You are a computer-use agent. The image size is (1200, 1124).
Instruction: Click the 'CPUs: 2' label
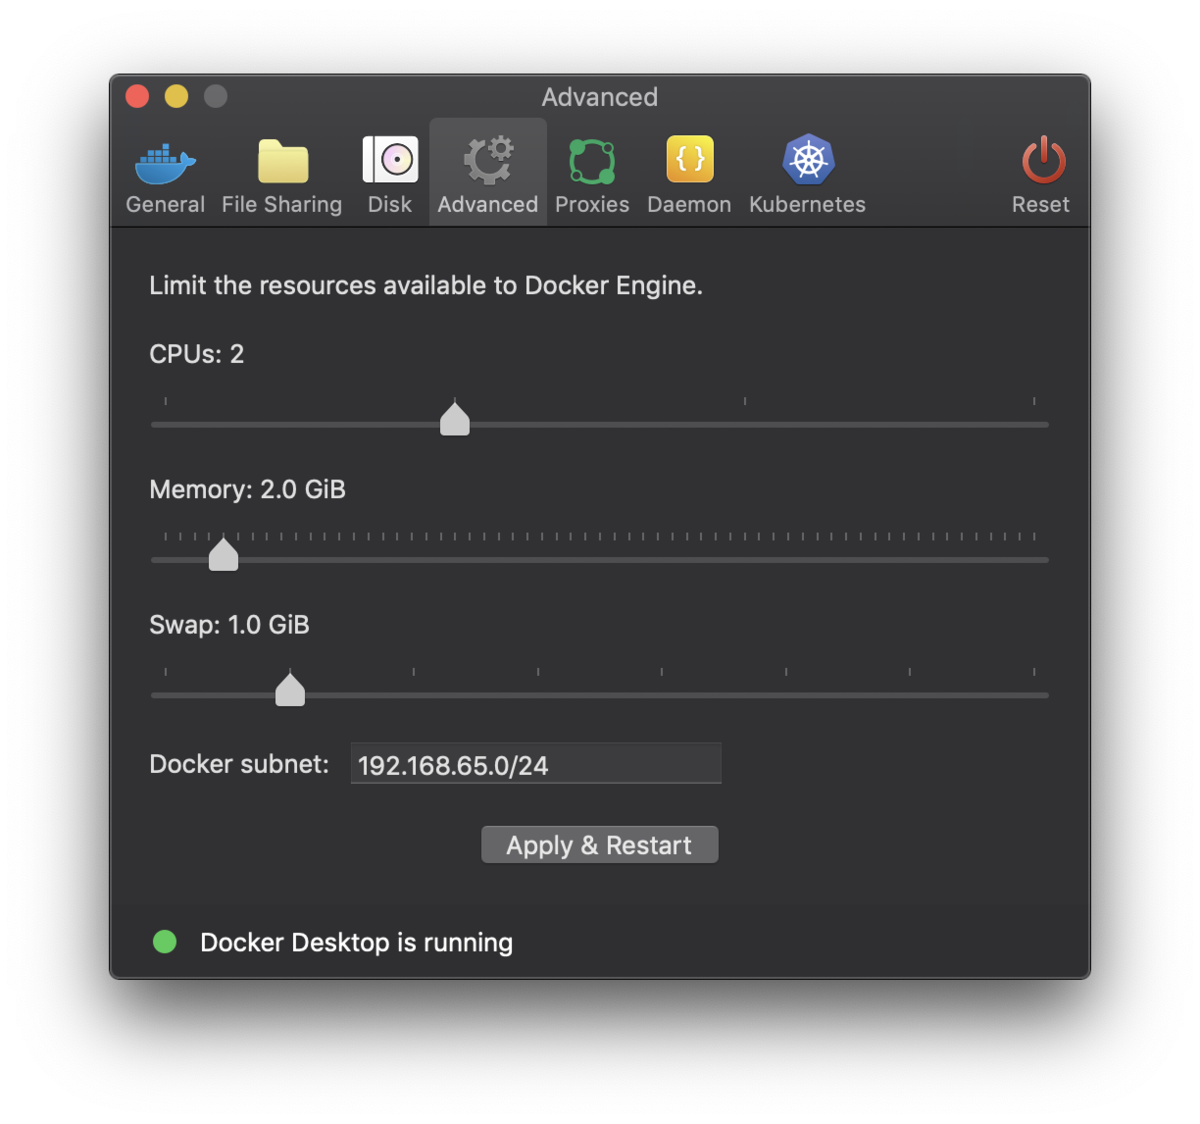[x=197, y=354]
